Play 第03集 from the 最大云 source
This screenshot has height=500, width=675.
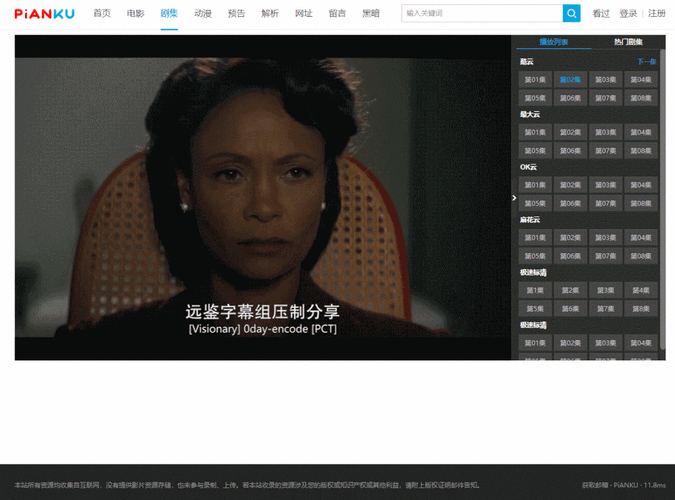tap(606, 132)
